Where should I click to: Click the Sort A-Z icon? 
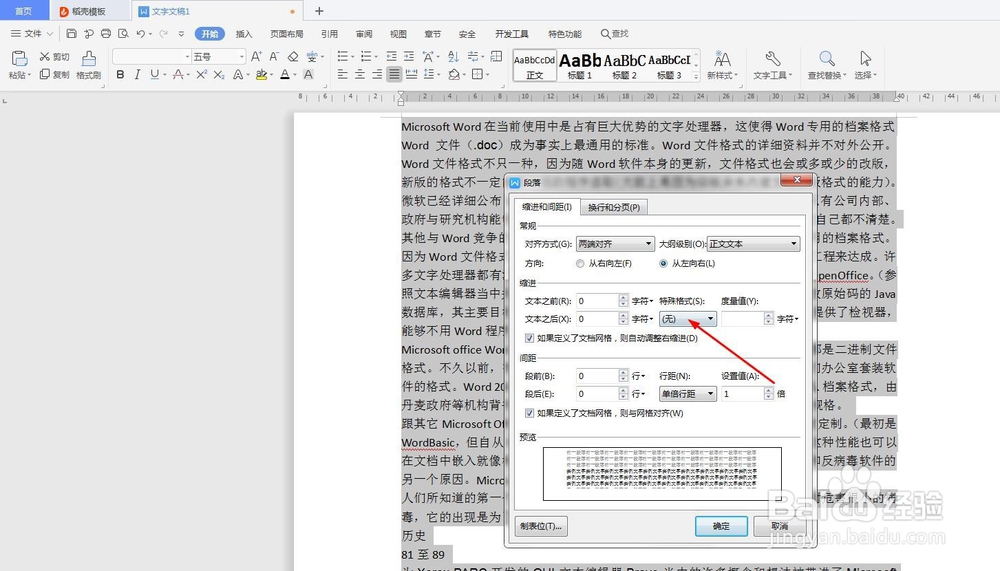tap(453, 57)
